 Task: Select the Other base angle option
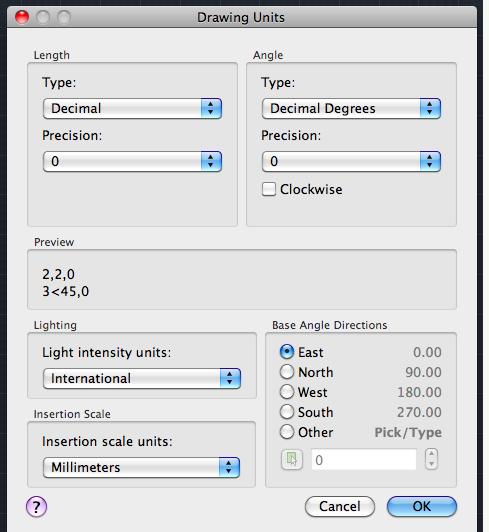click(287, 432)
